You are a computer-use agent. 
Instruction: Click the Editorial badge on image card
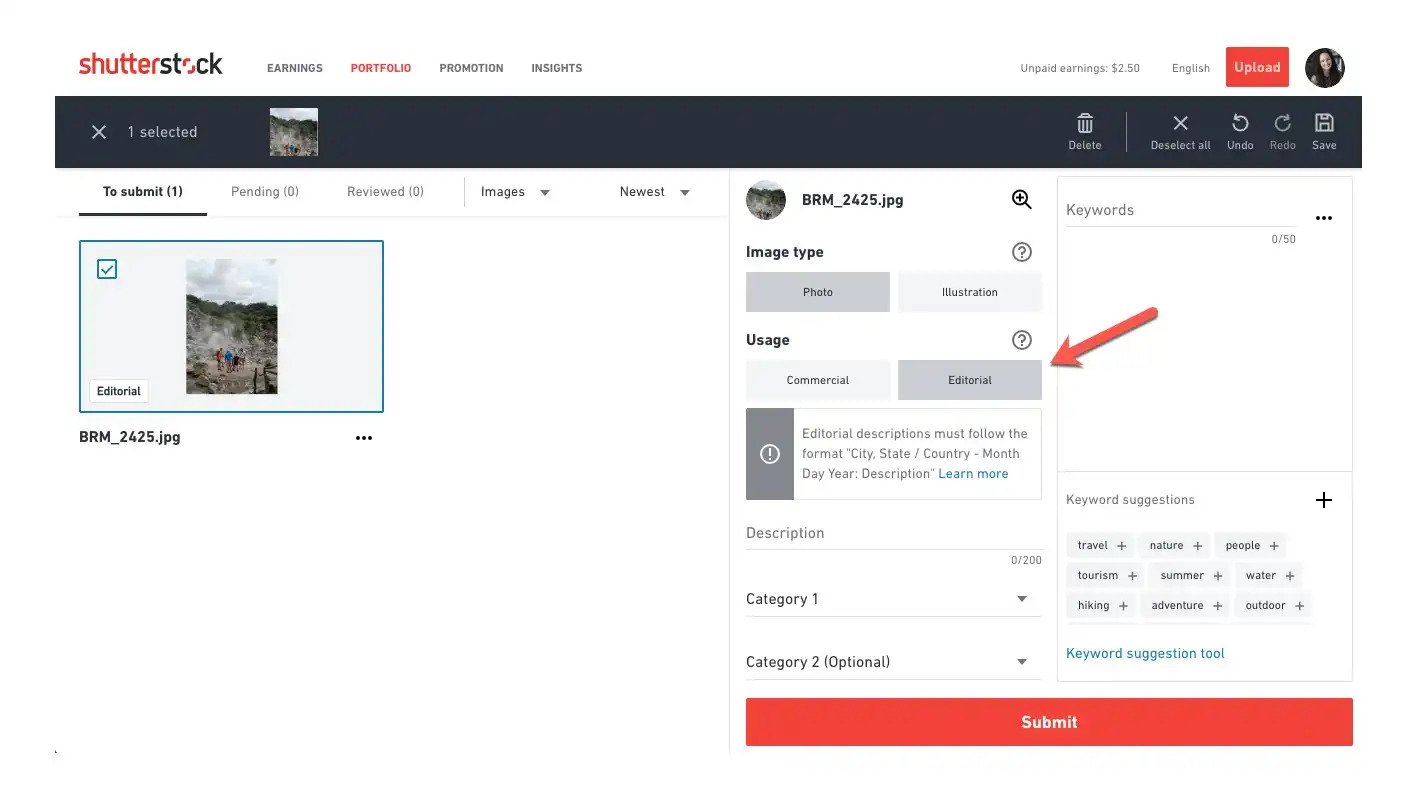119,391
